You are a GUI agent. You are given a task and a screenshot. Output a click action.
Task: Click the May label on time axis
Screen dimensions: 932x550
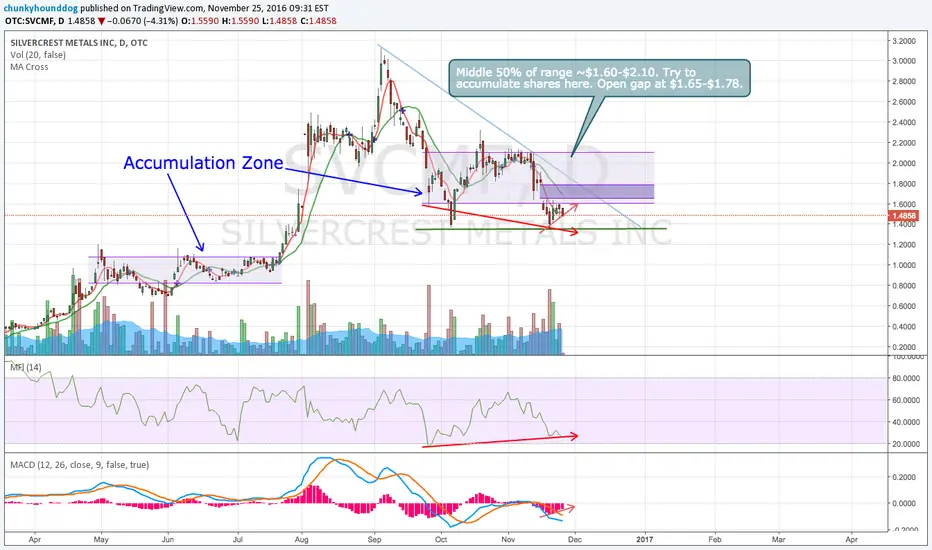tap(101, 540)
